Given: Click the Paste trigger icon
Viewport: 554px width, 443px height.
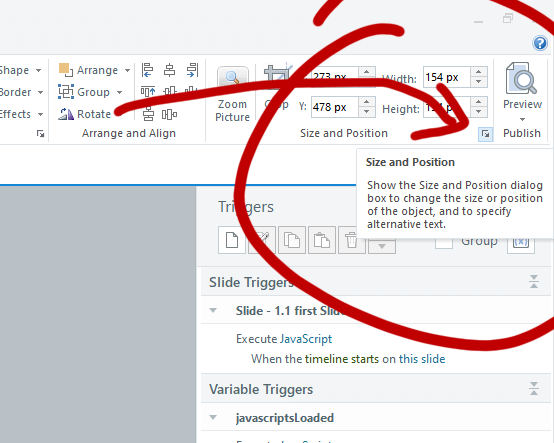Looking at the screenshot, I should click(x=322, y=240).
